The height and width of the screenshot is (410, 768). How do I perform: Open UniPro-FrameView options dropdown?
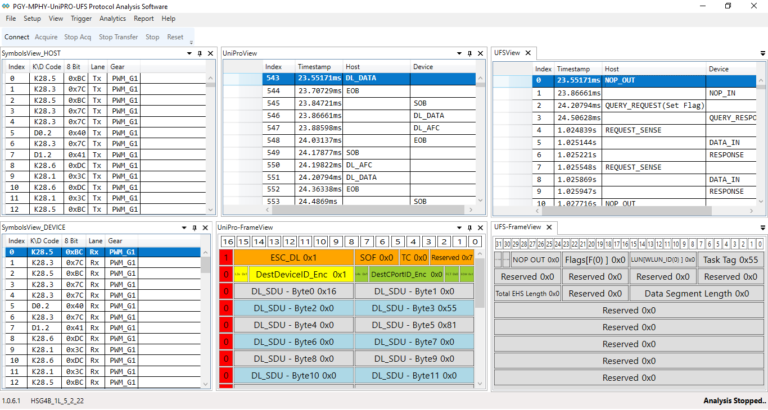pyautogui.click(x=459, y=228)
